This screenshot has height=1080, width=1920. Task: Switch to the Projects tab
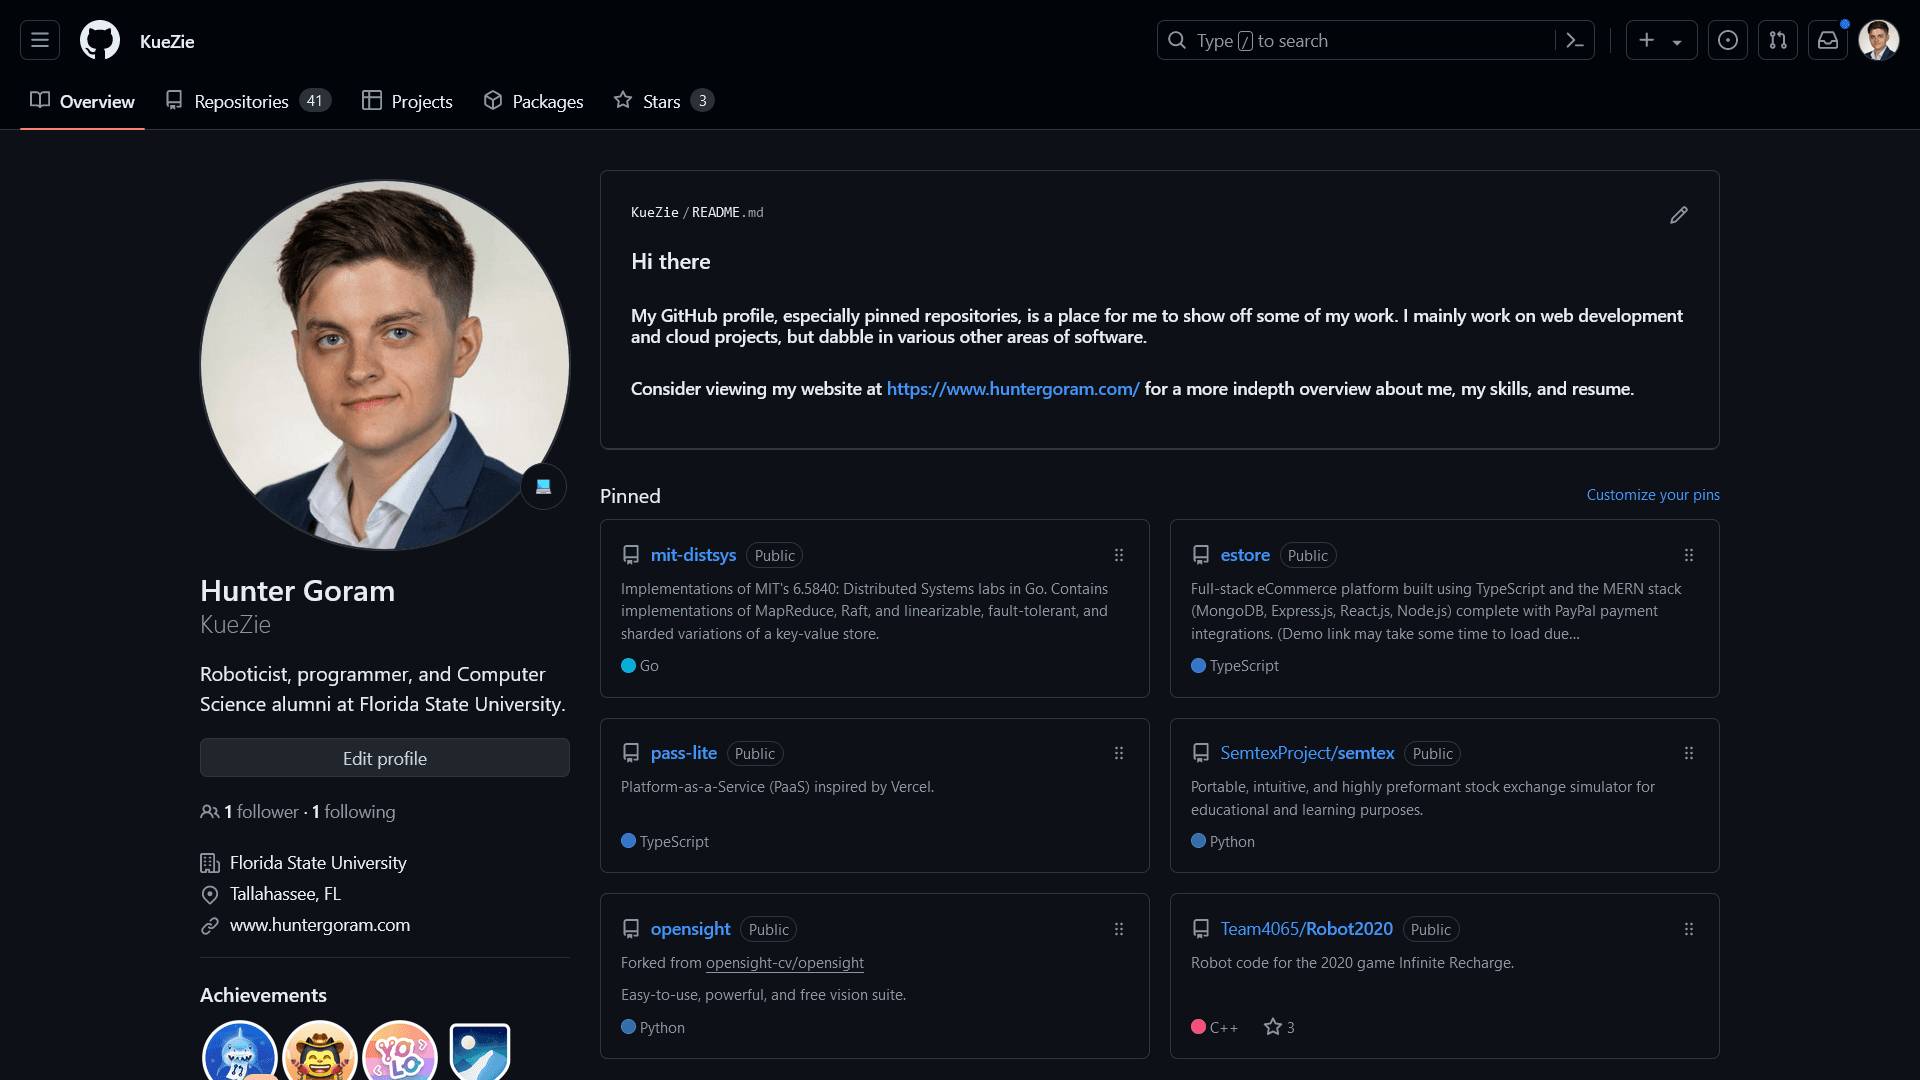pyautogui.click(x=407, y=101)
